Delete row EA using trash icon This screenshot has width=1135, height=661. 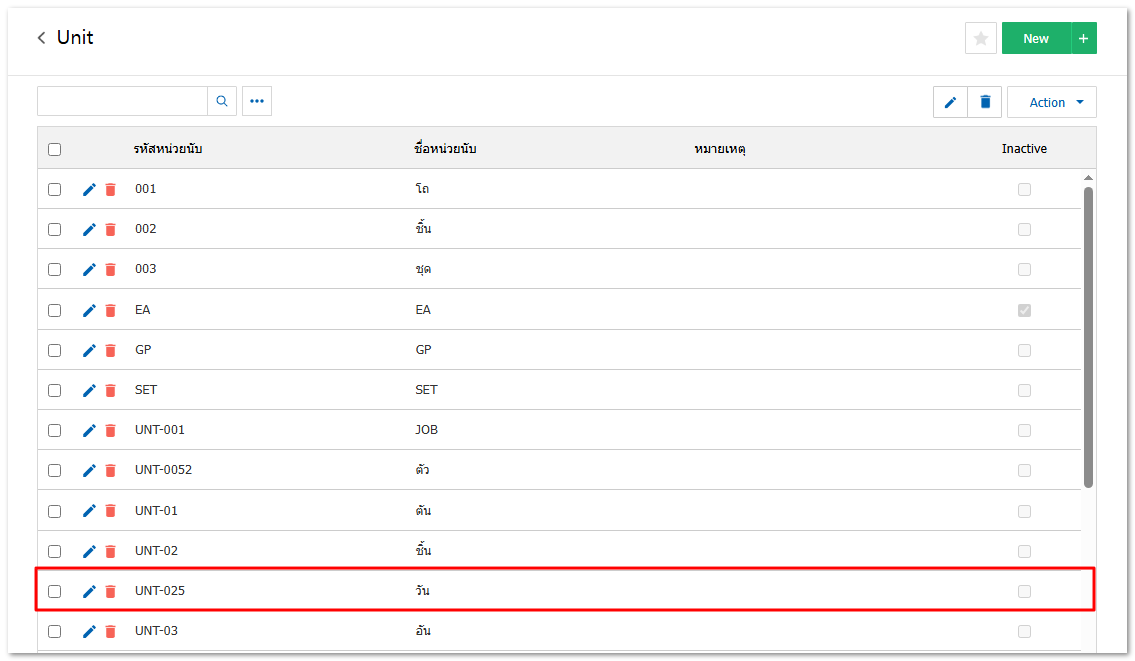111,310
